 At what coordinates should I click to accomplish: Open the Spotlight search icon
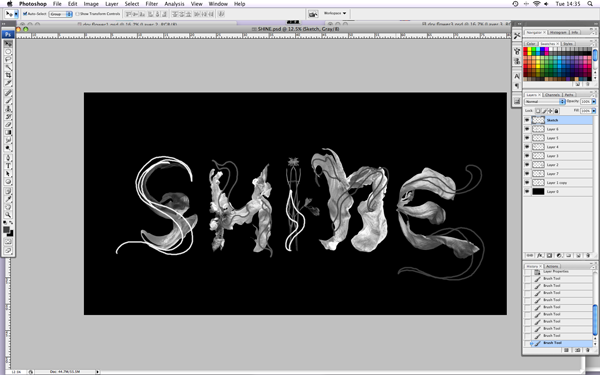[x=589, y=4]
